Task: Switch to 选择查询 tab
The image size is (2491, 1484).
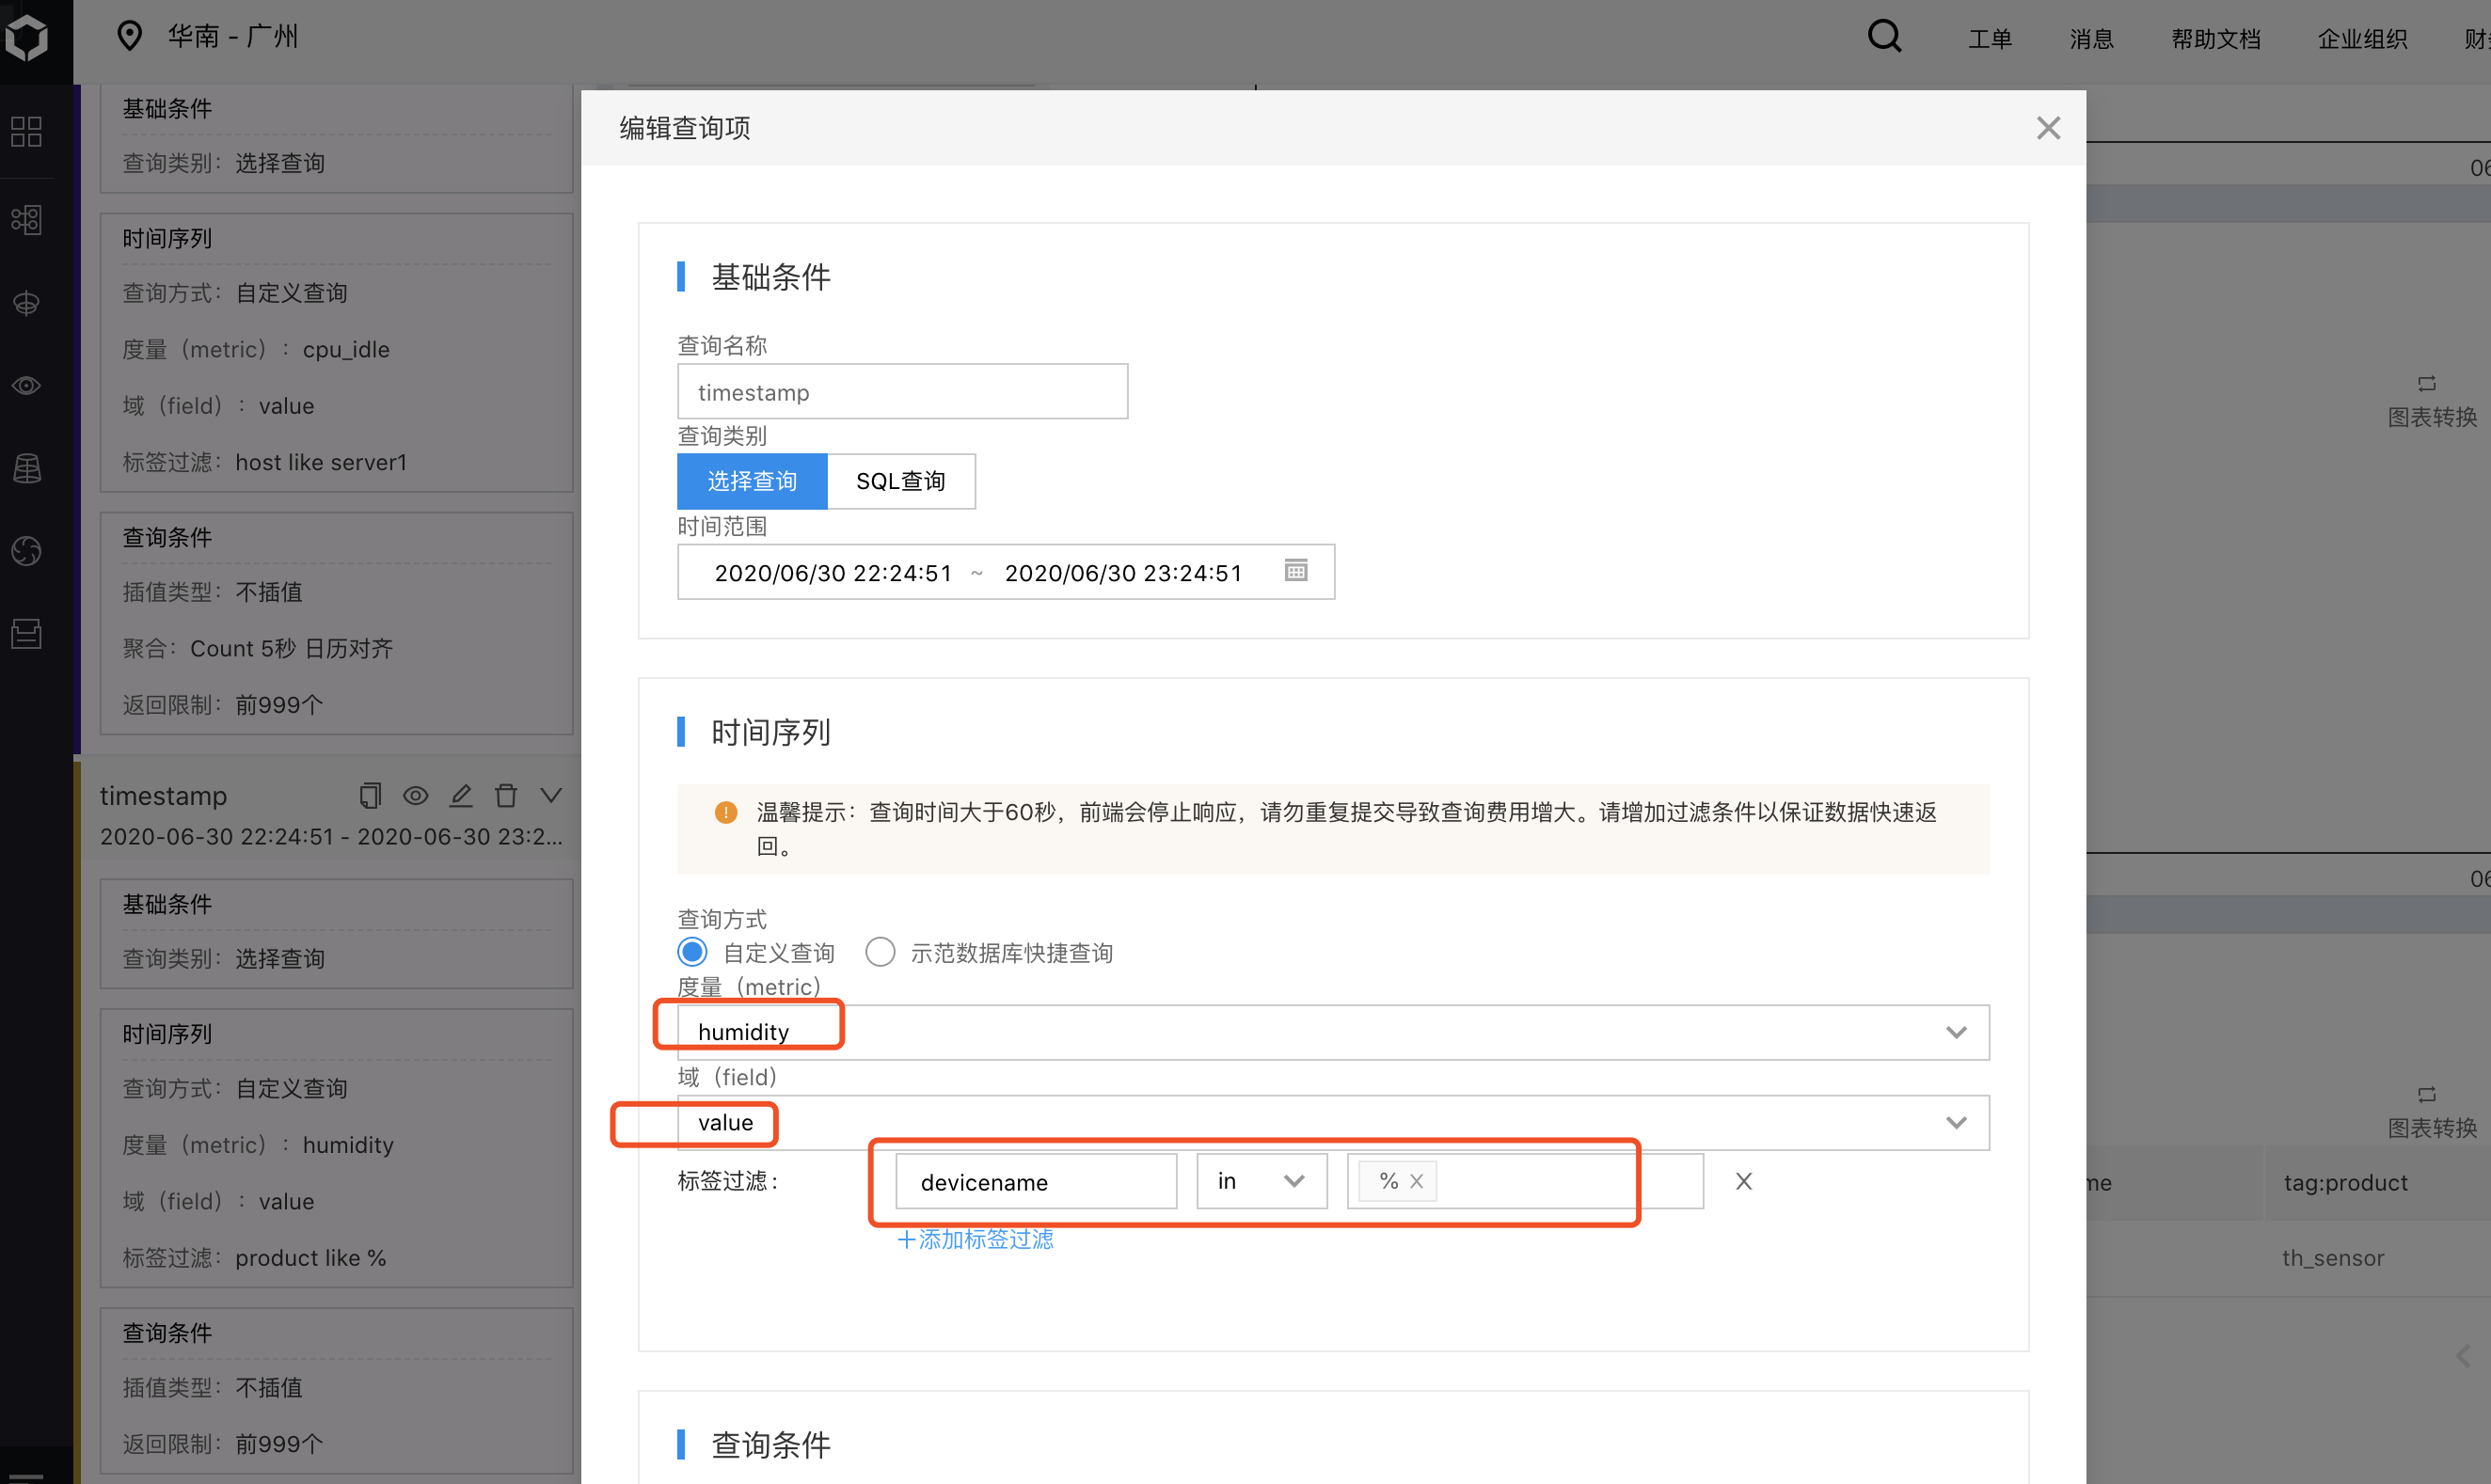Action: coord(752,481)
